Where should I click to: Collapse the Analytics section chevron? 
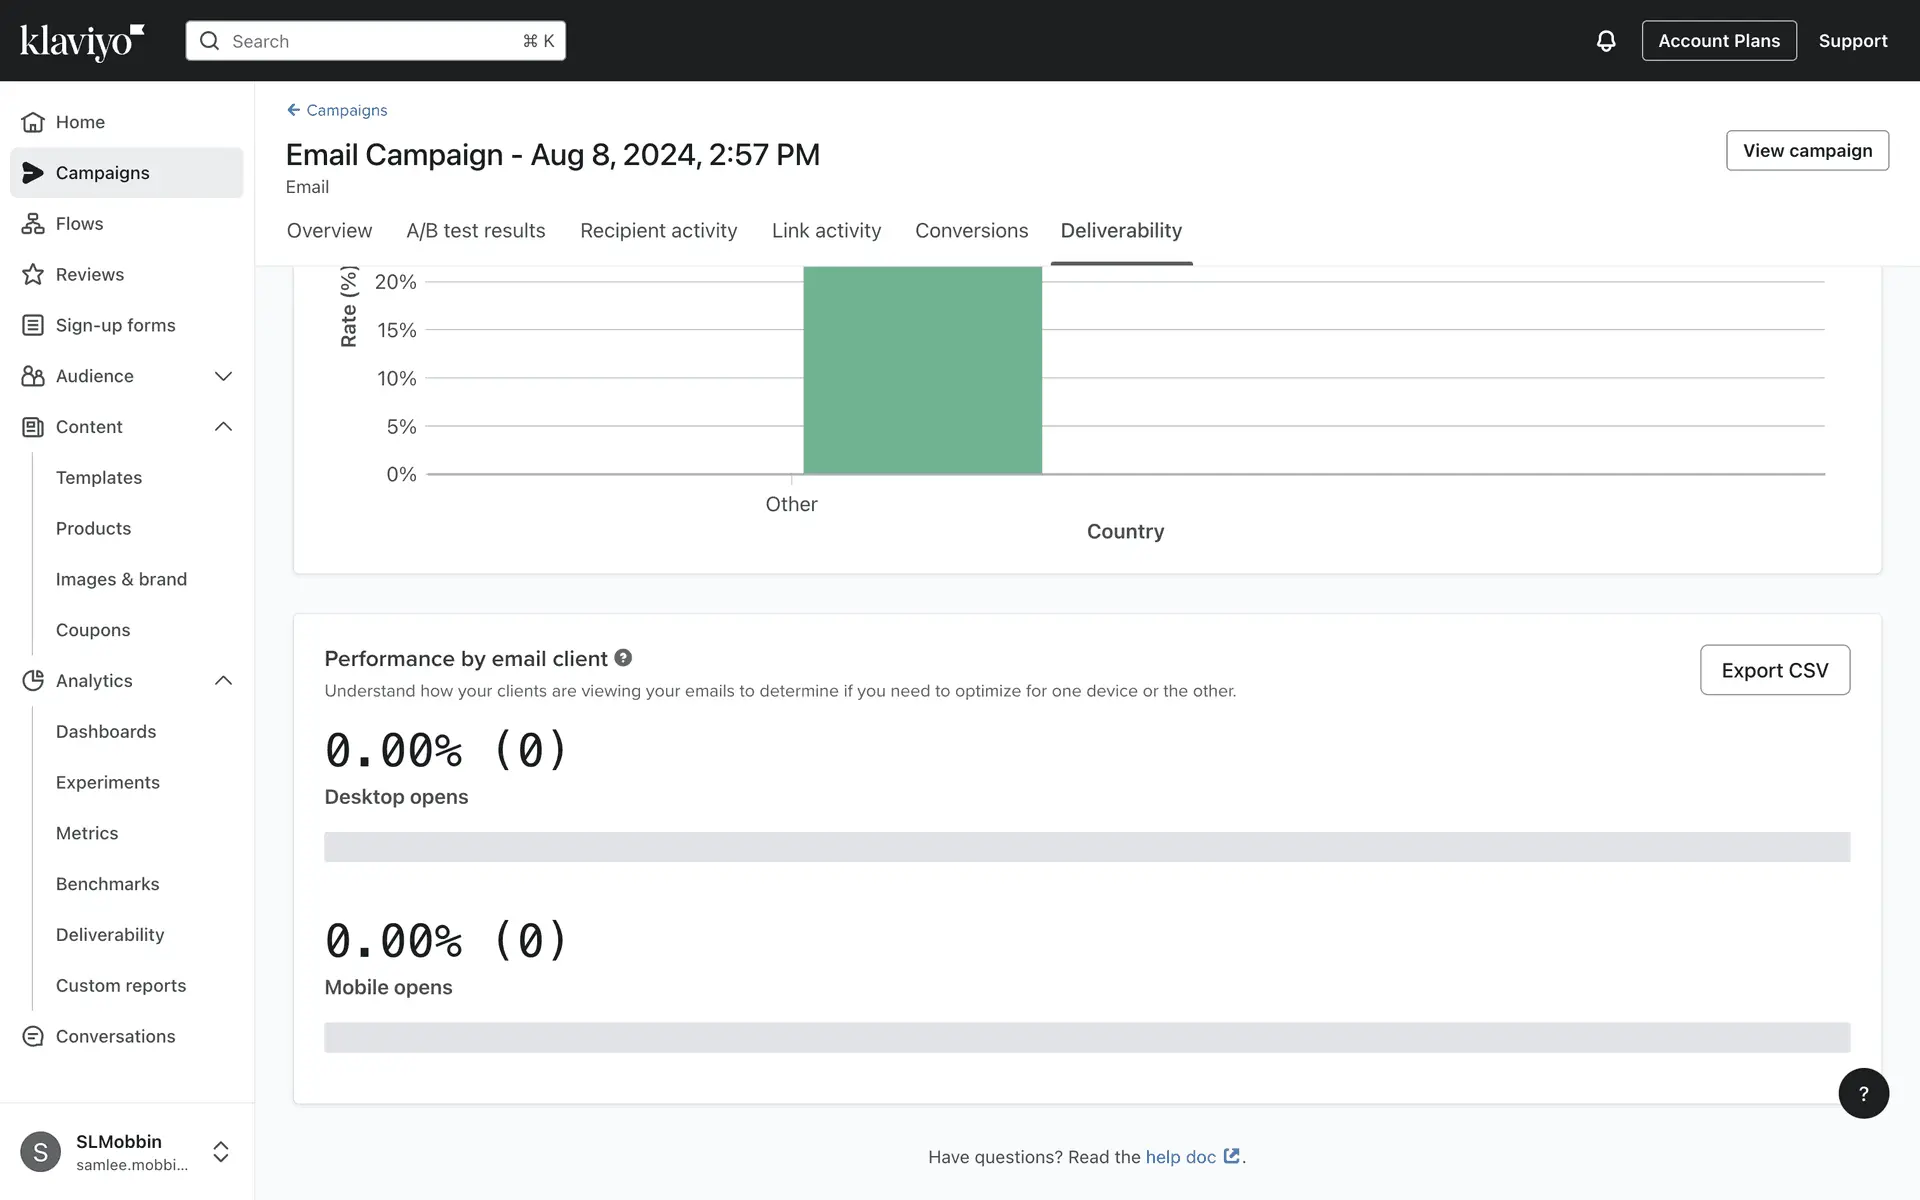click(223, 681)
